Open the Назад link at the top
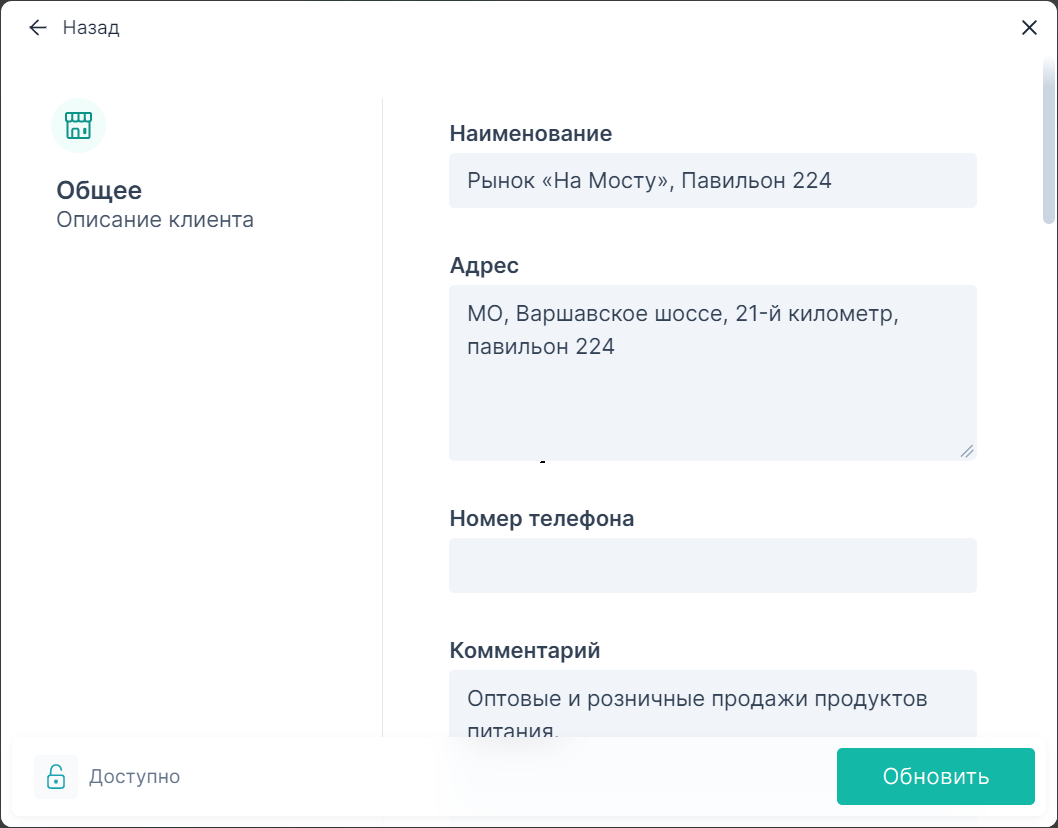 tap(91, 27)
